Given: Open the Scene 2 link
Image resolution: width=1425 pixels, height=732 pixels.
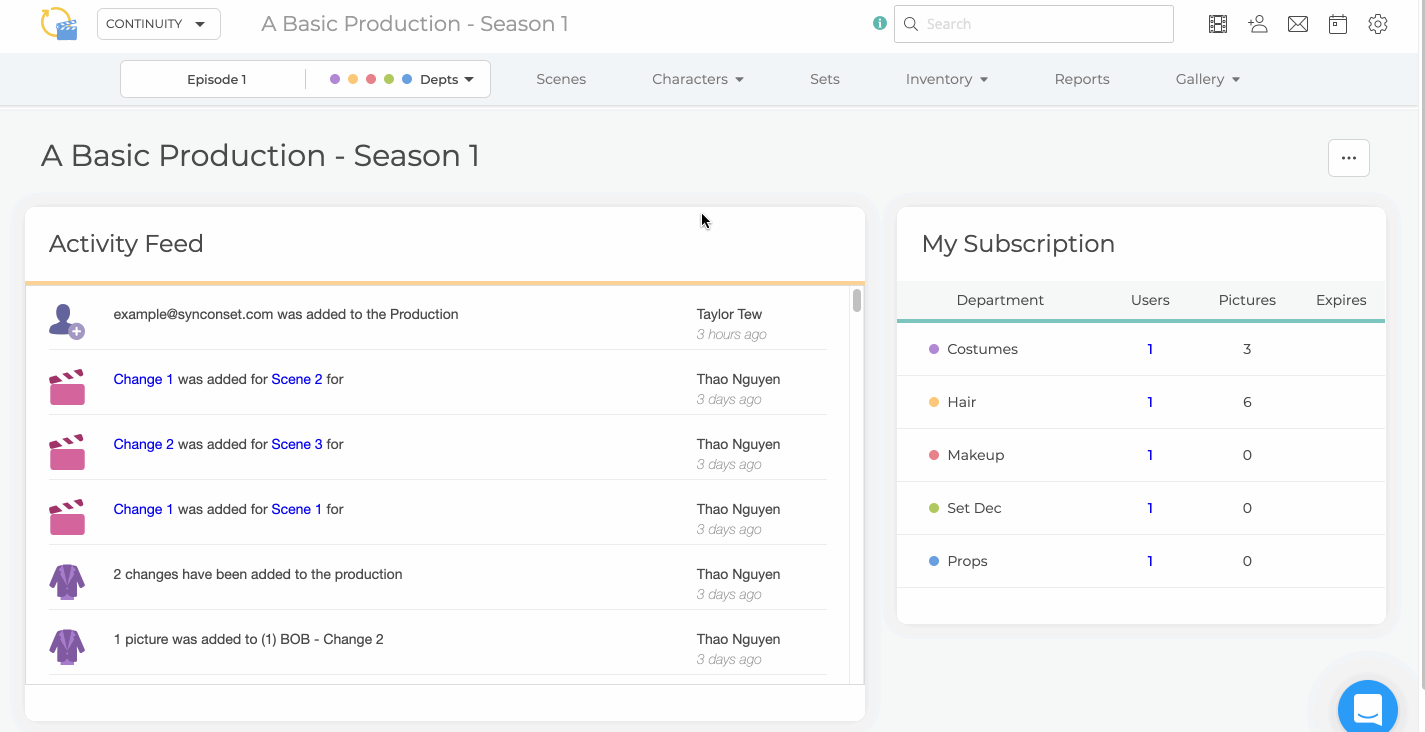Looking at the screenshot, I should tap(297, 379).
